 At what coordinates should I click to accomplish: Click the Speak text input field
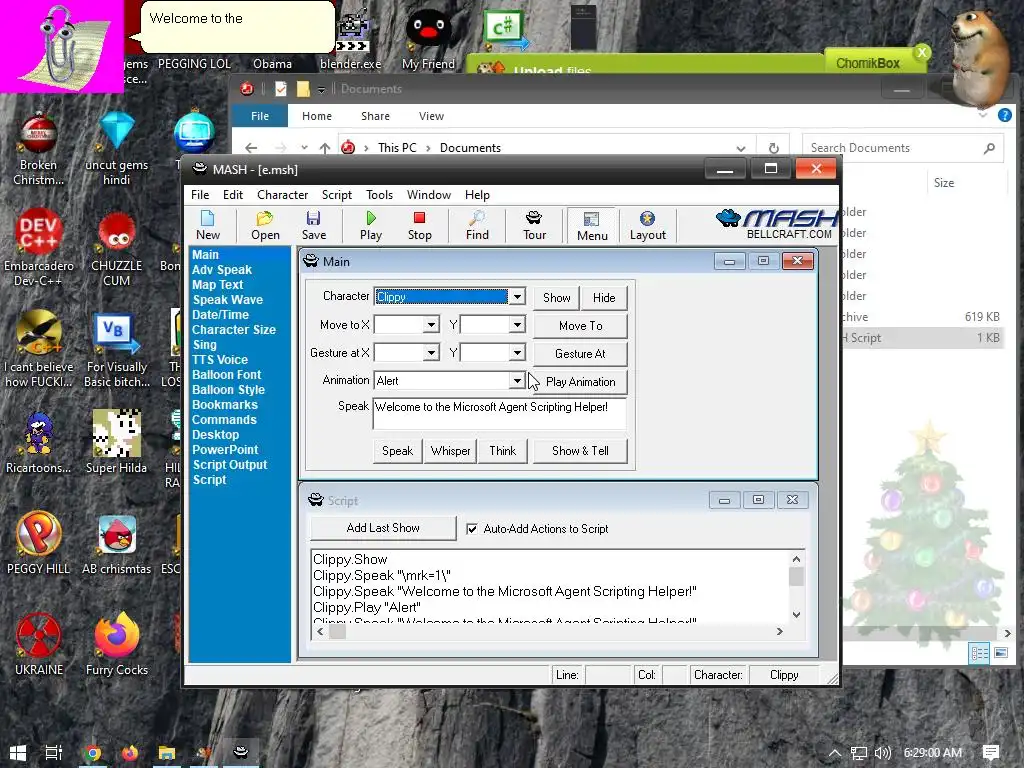[500, 413]
